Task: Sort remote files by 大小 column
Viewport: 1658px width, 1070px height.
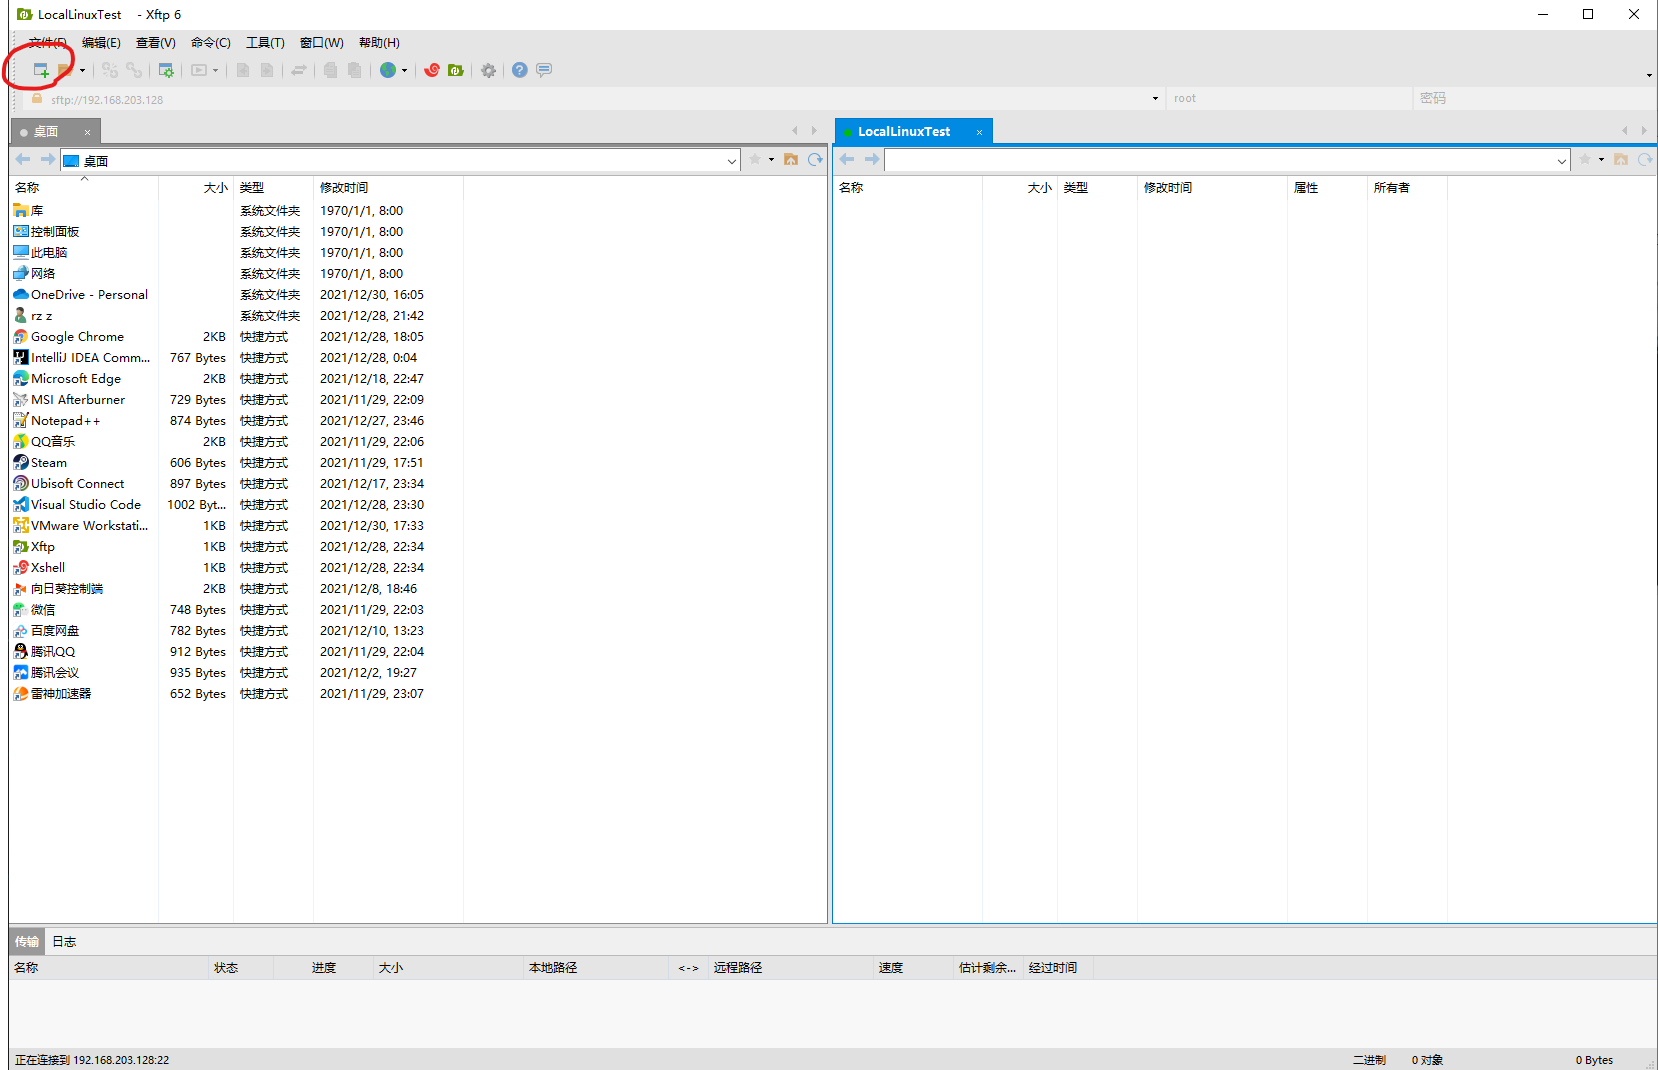Action: pyautogui.click(x=1020, y=187)
